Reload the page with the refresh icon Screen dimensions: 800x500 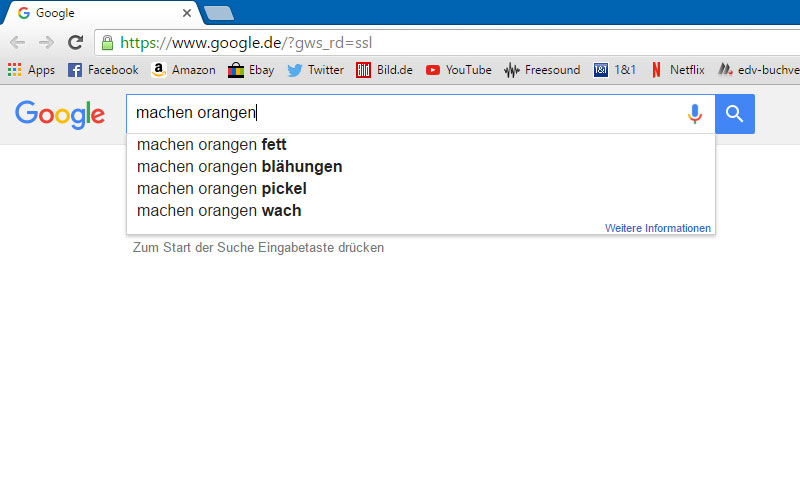(x=76, y=42)
